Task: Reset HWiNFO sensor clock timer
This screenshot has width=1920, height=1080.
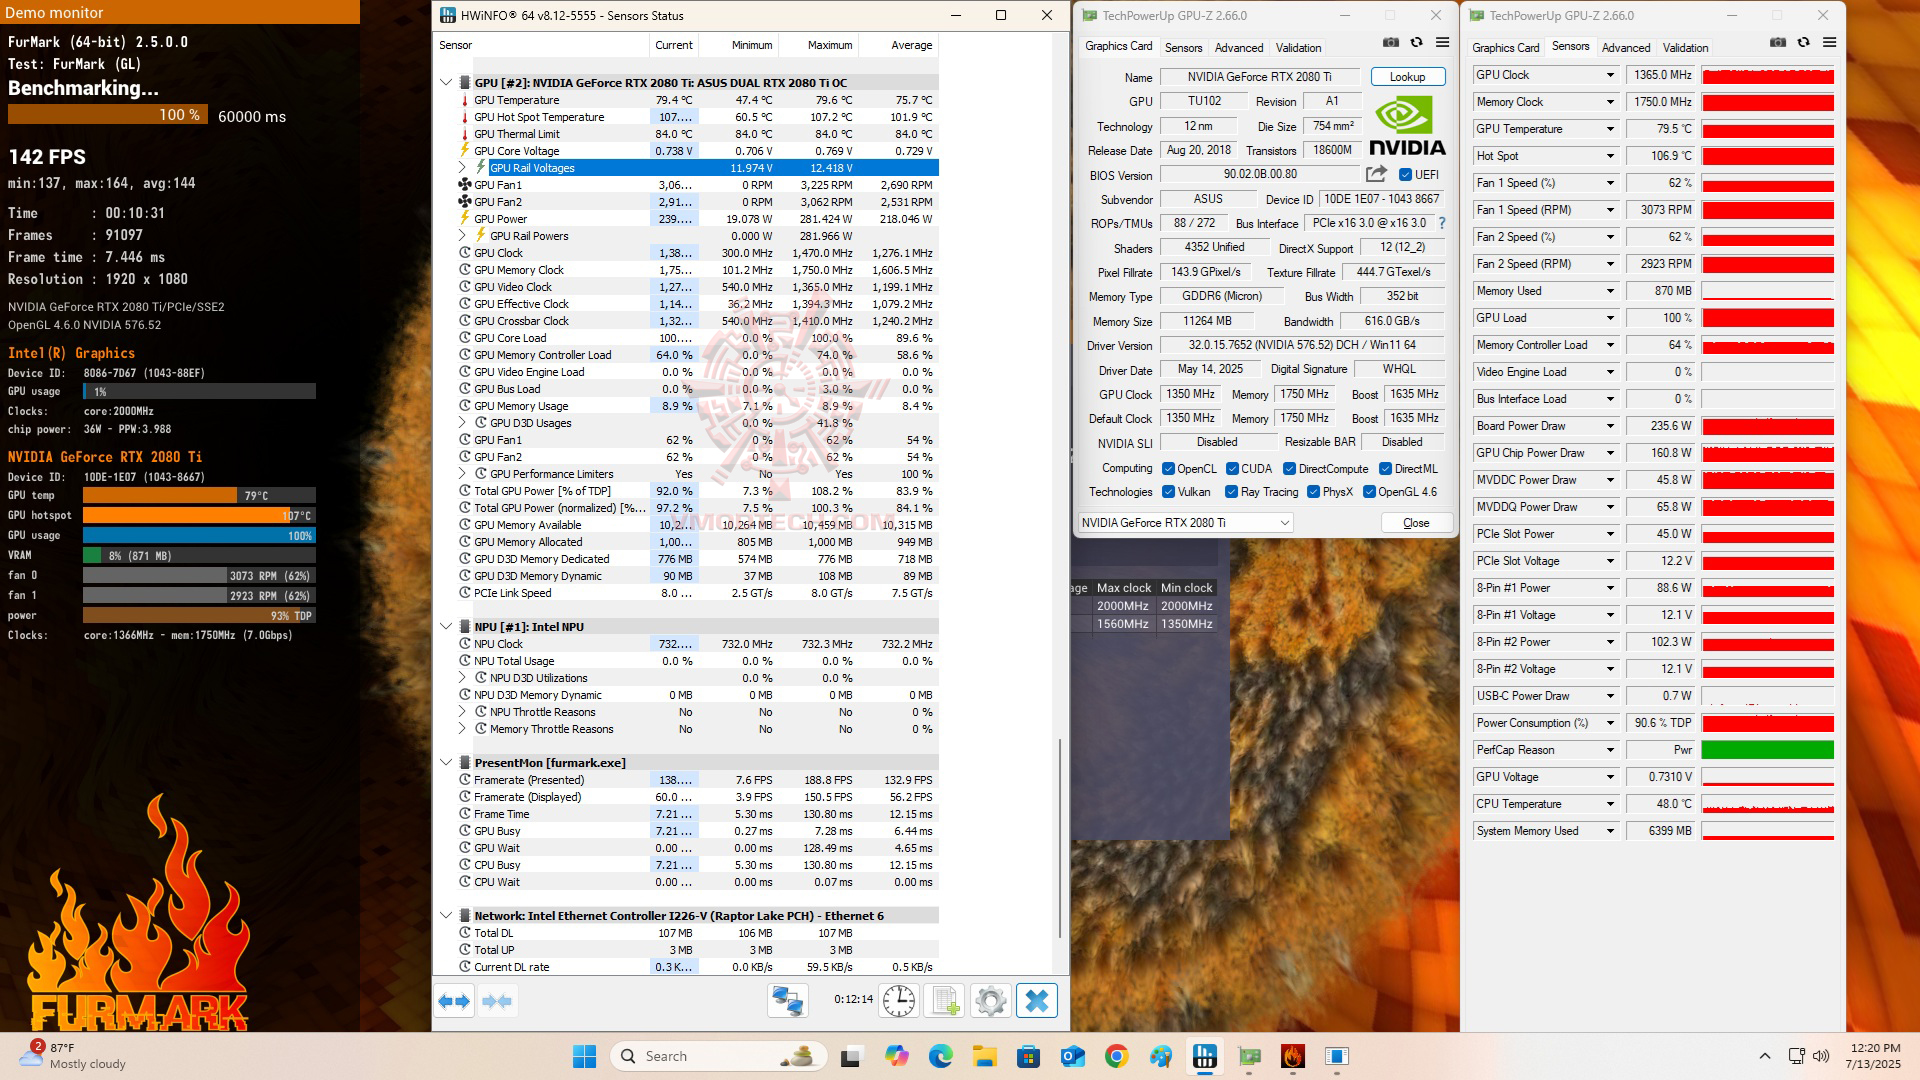Action: pos(898,1001)
